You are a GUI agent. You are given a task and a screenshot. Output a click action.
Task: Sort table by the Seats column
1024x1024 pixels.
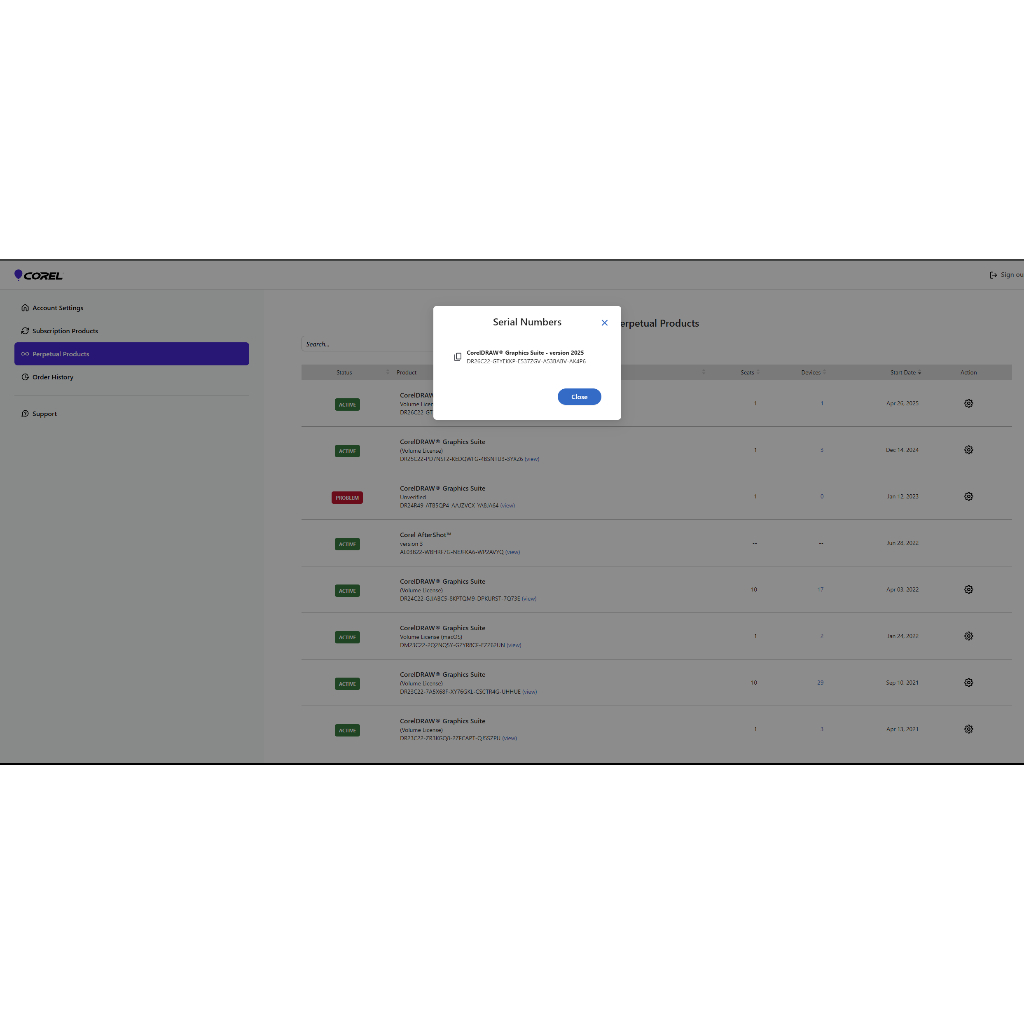pyautogui.click(x=749, y=372)
